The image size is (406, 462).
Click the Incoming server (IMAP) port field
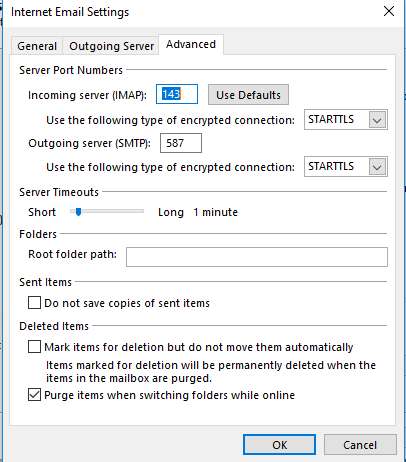pyautogui.click(x=177, y=94)
